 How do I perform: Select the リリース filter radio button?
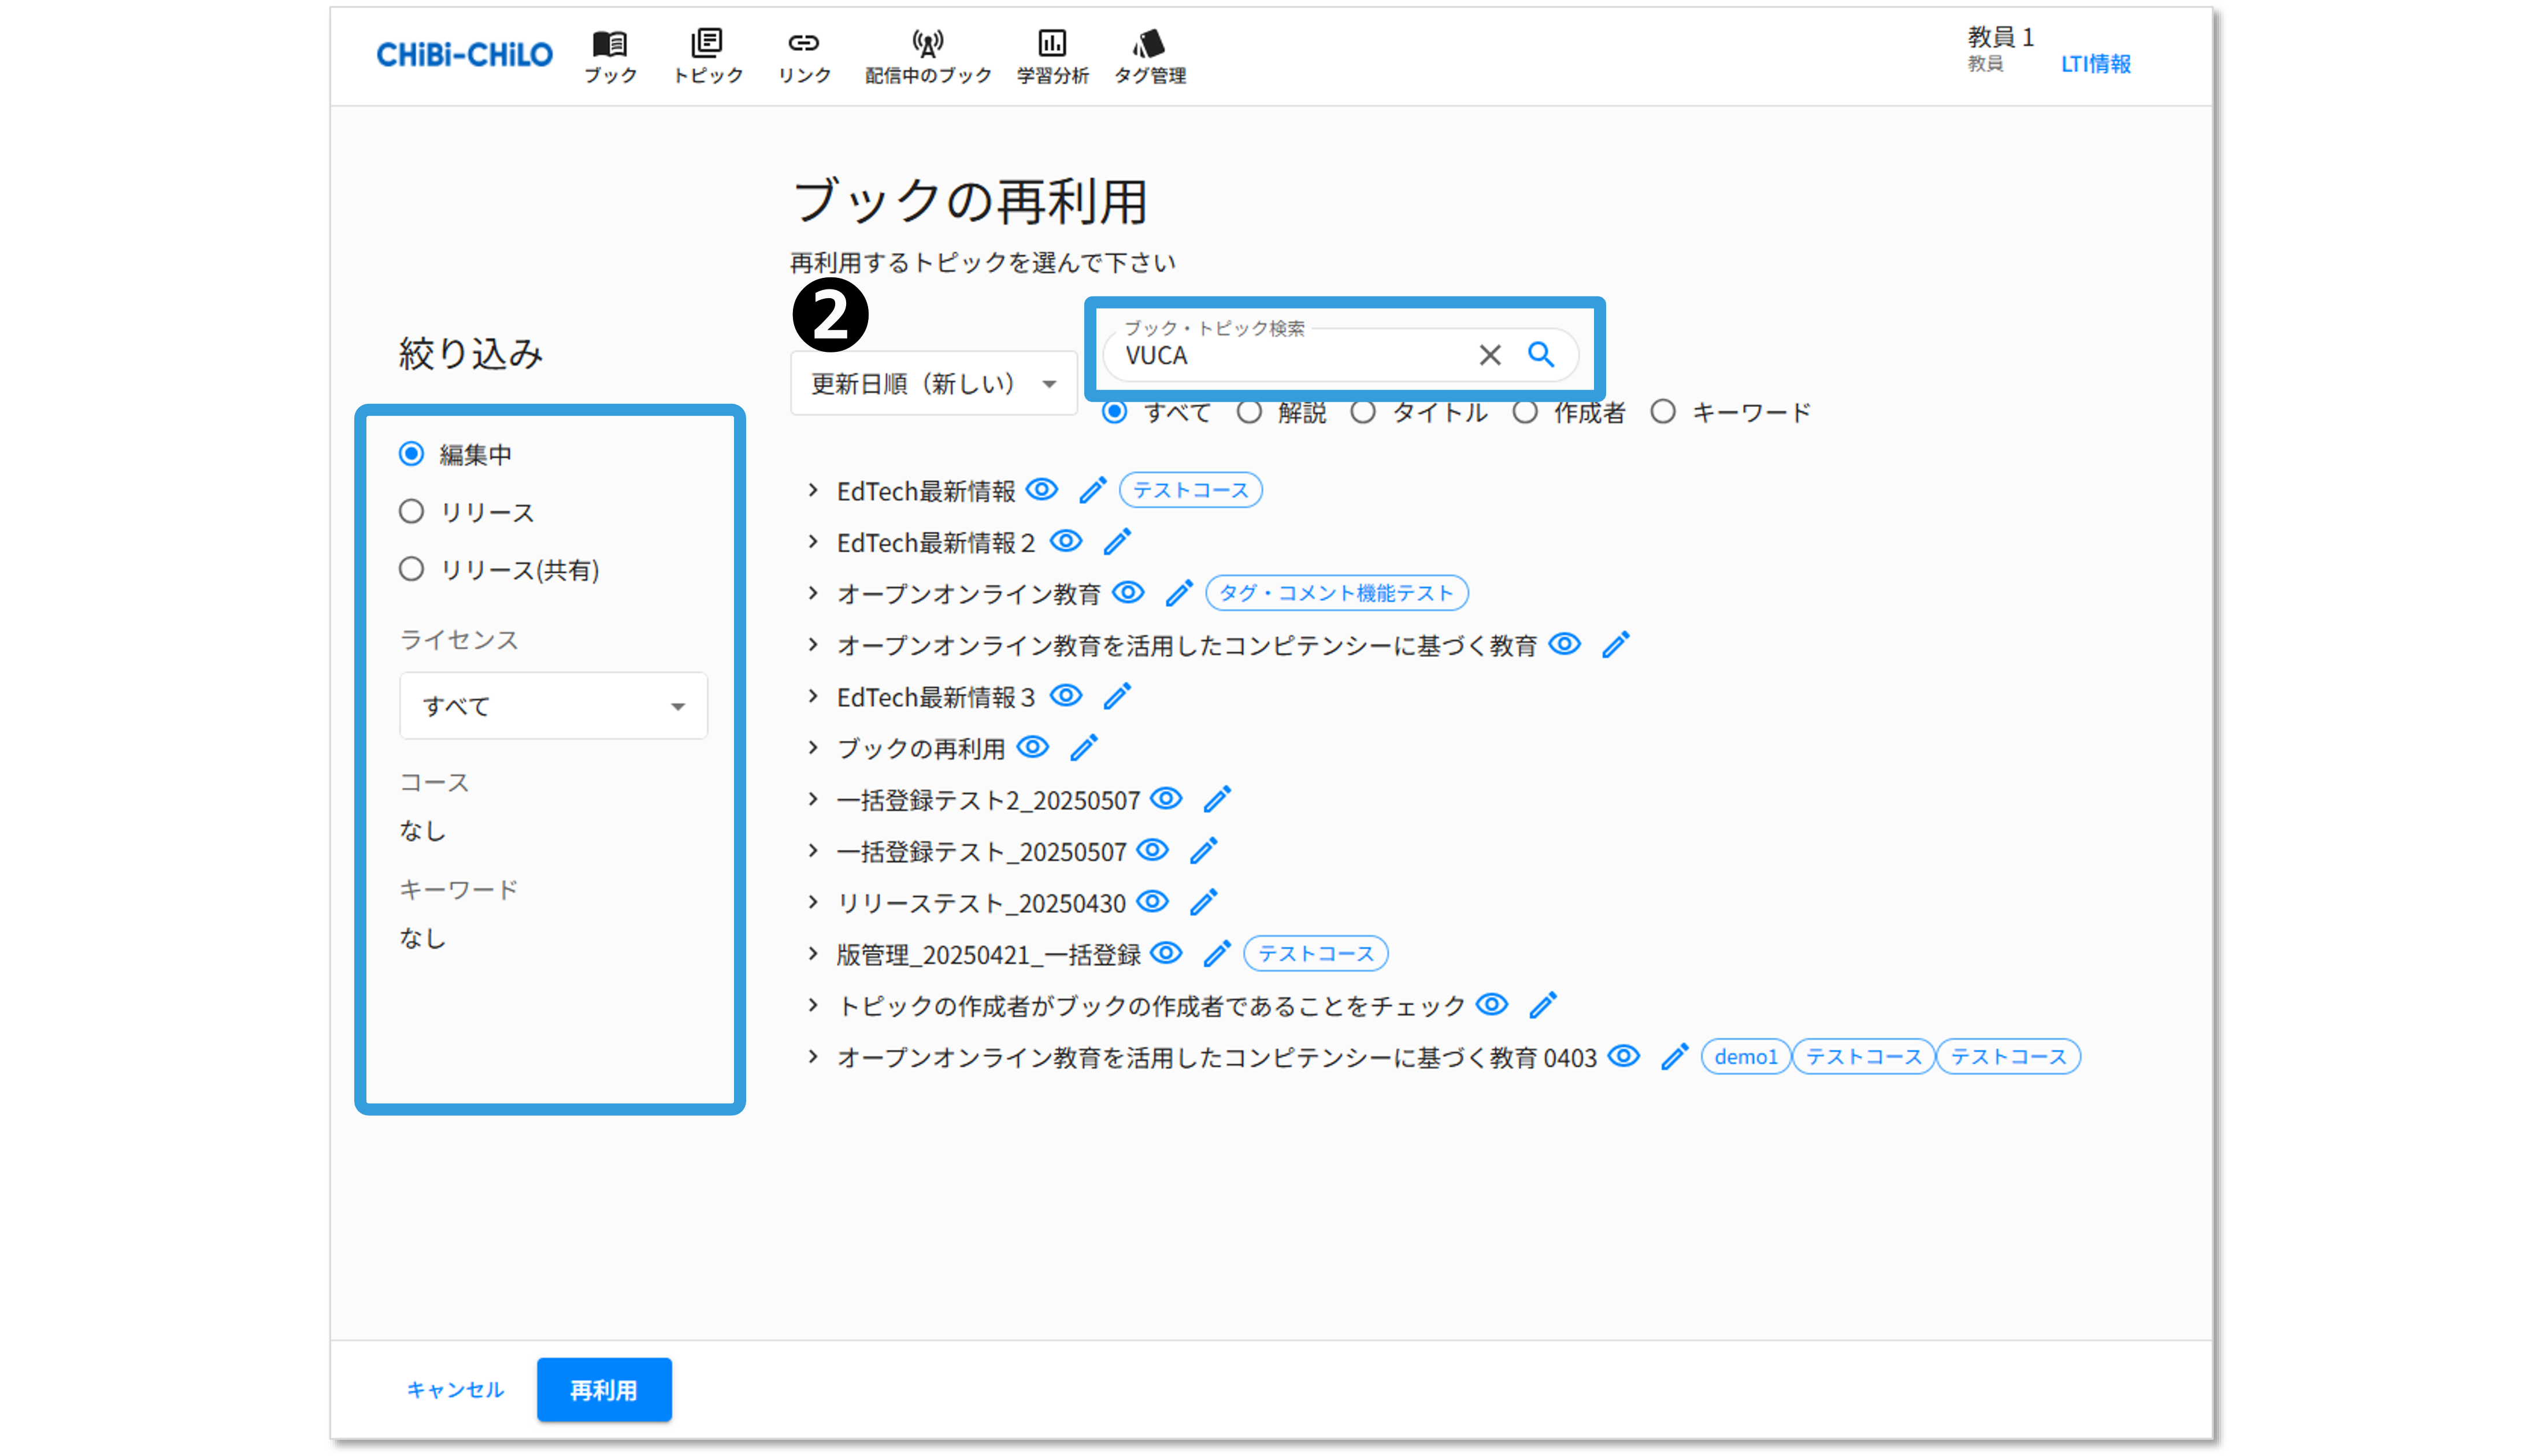coord(411,512)
